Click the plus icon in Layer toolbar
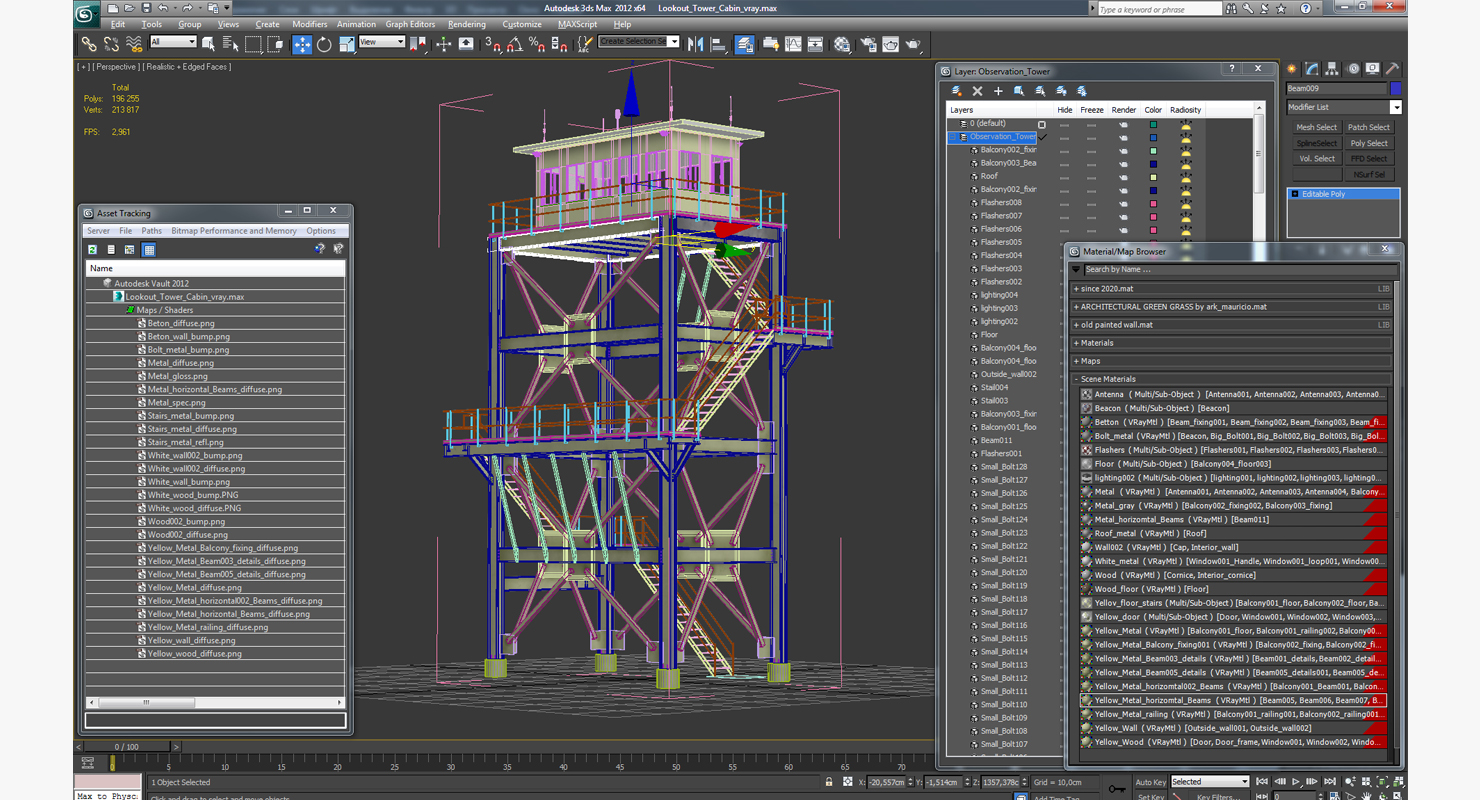 click(997, 91)
